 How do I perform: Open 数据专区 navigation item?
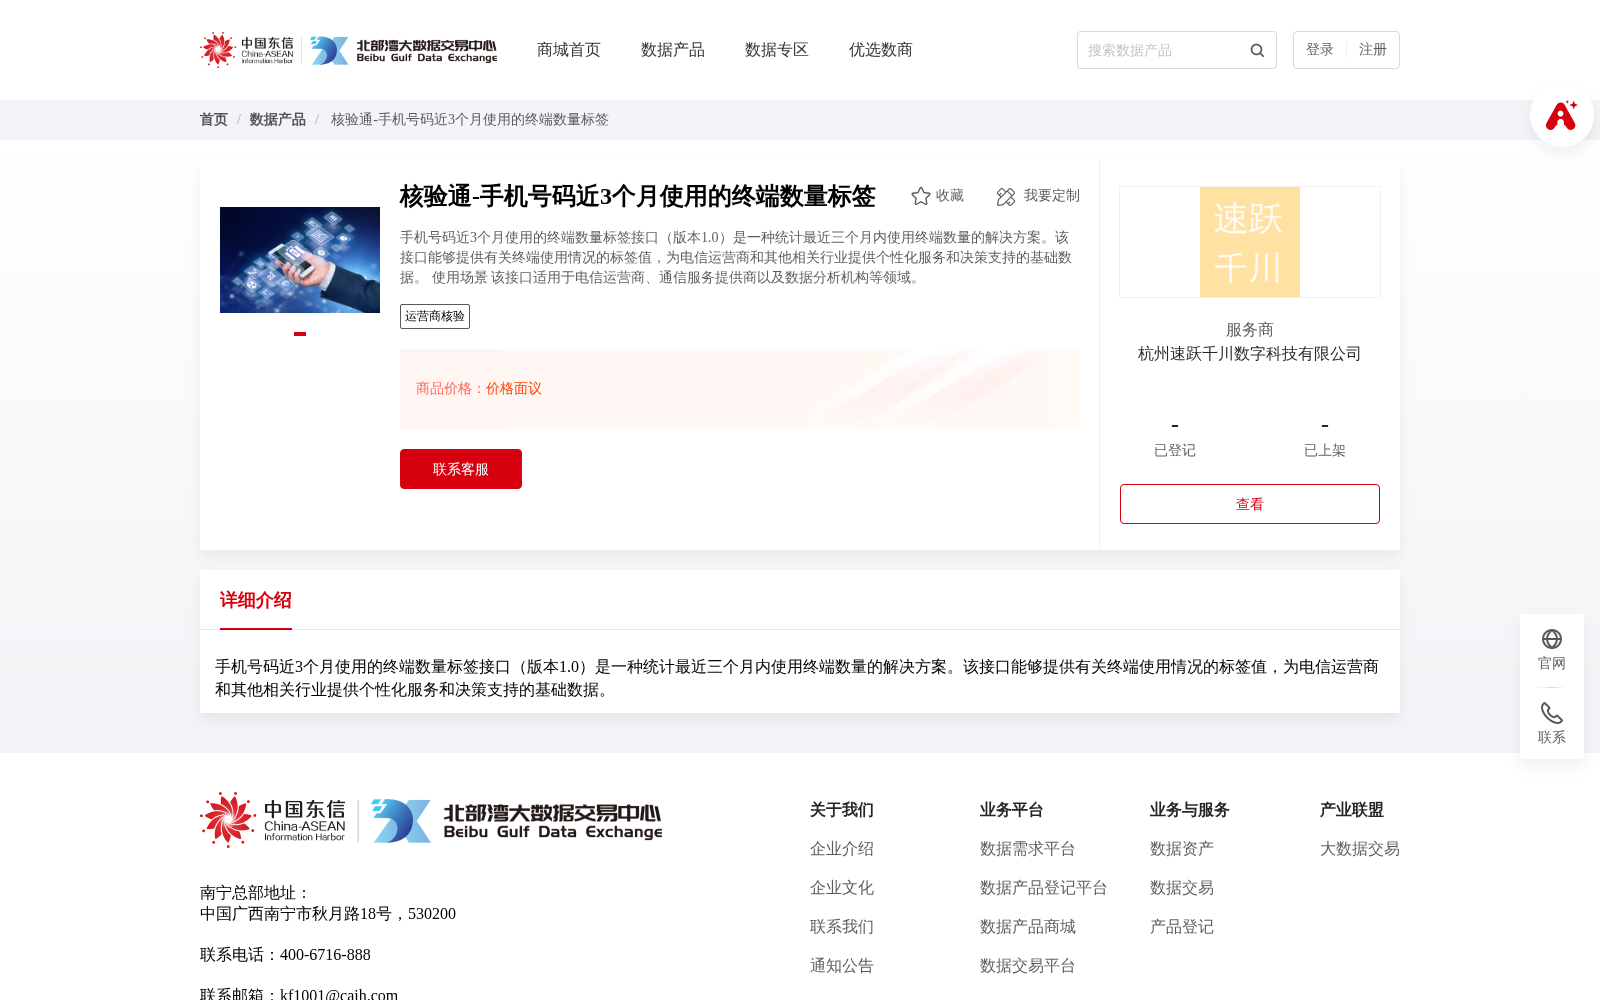(x=777, y=50)
